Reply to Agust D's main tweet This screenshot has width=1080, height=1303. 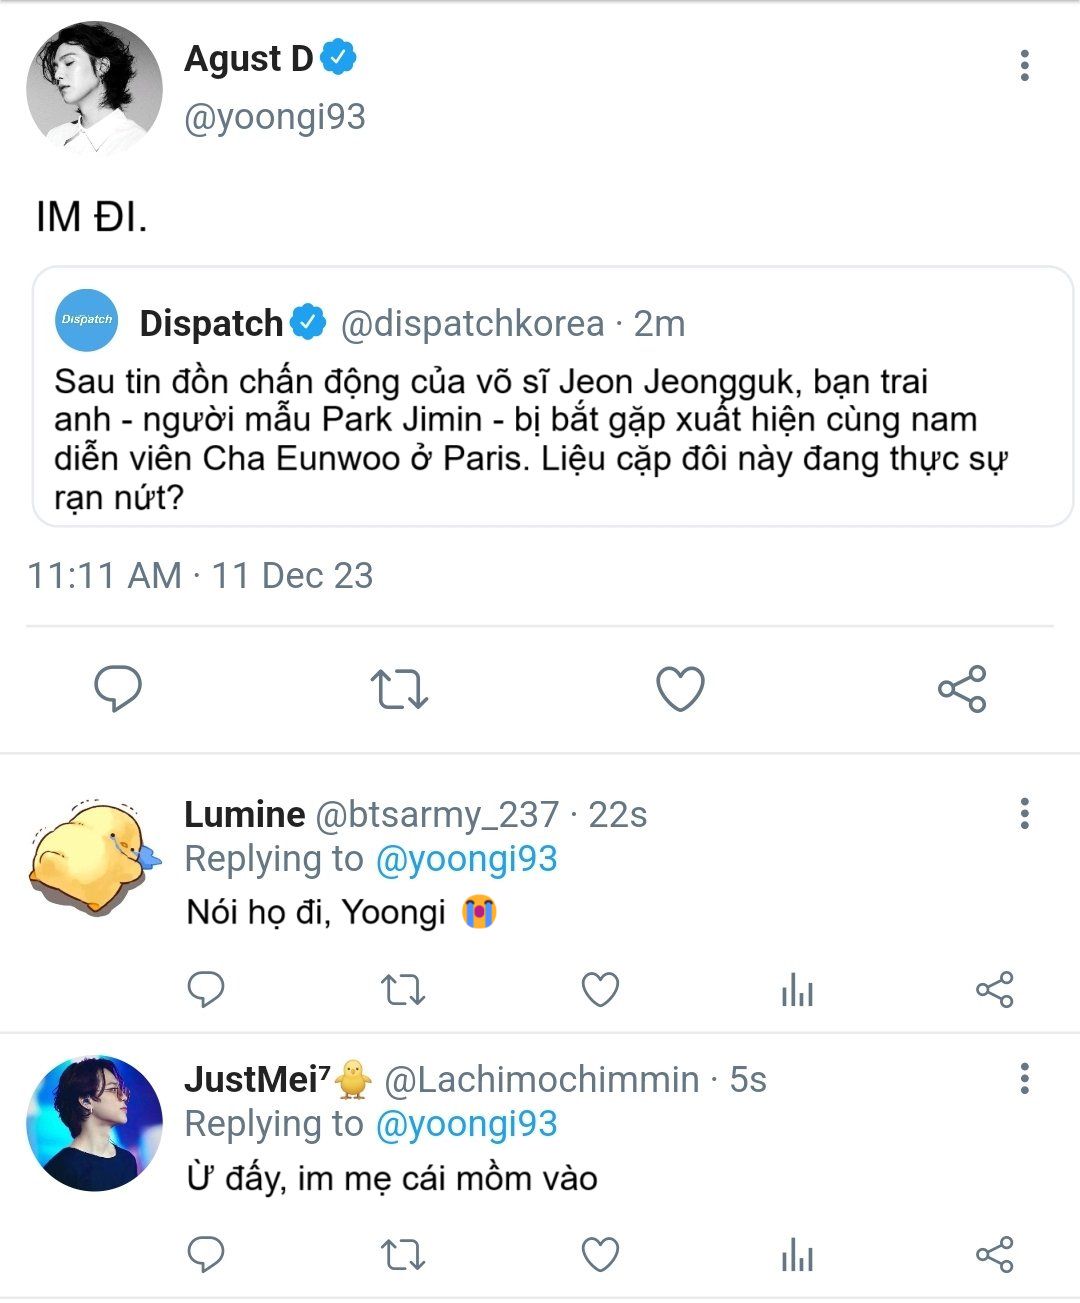tap(118, 689)
